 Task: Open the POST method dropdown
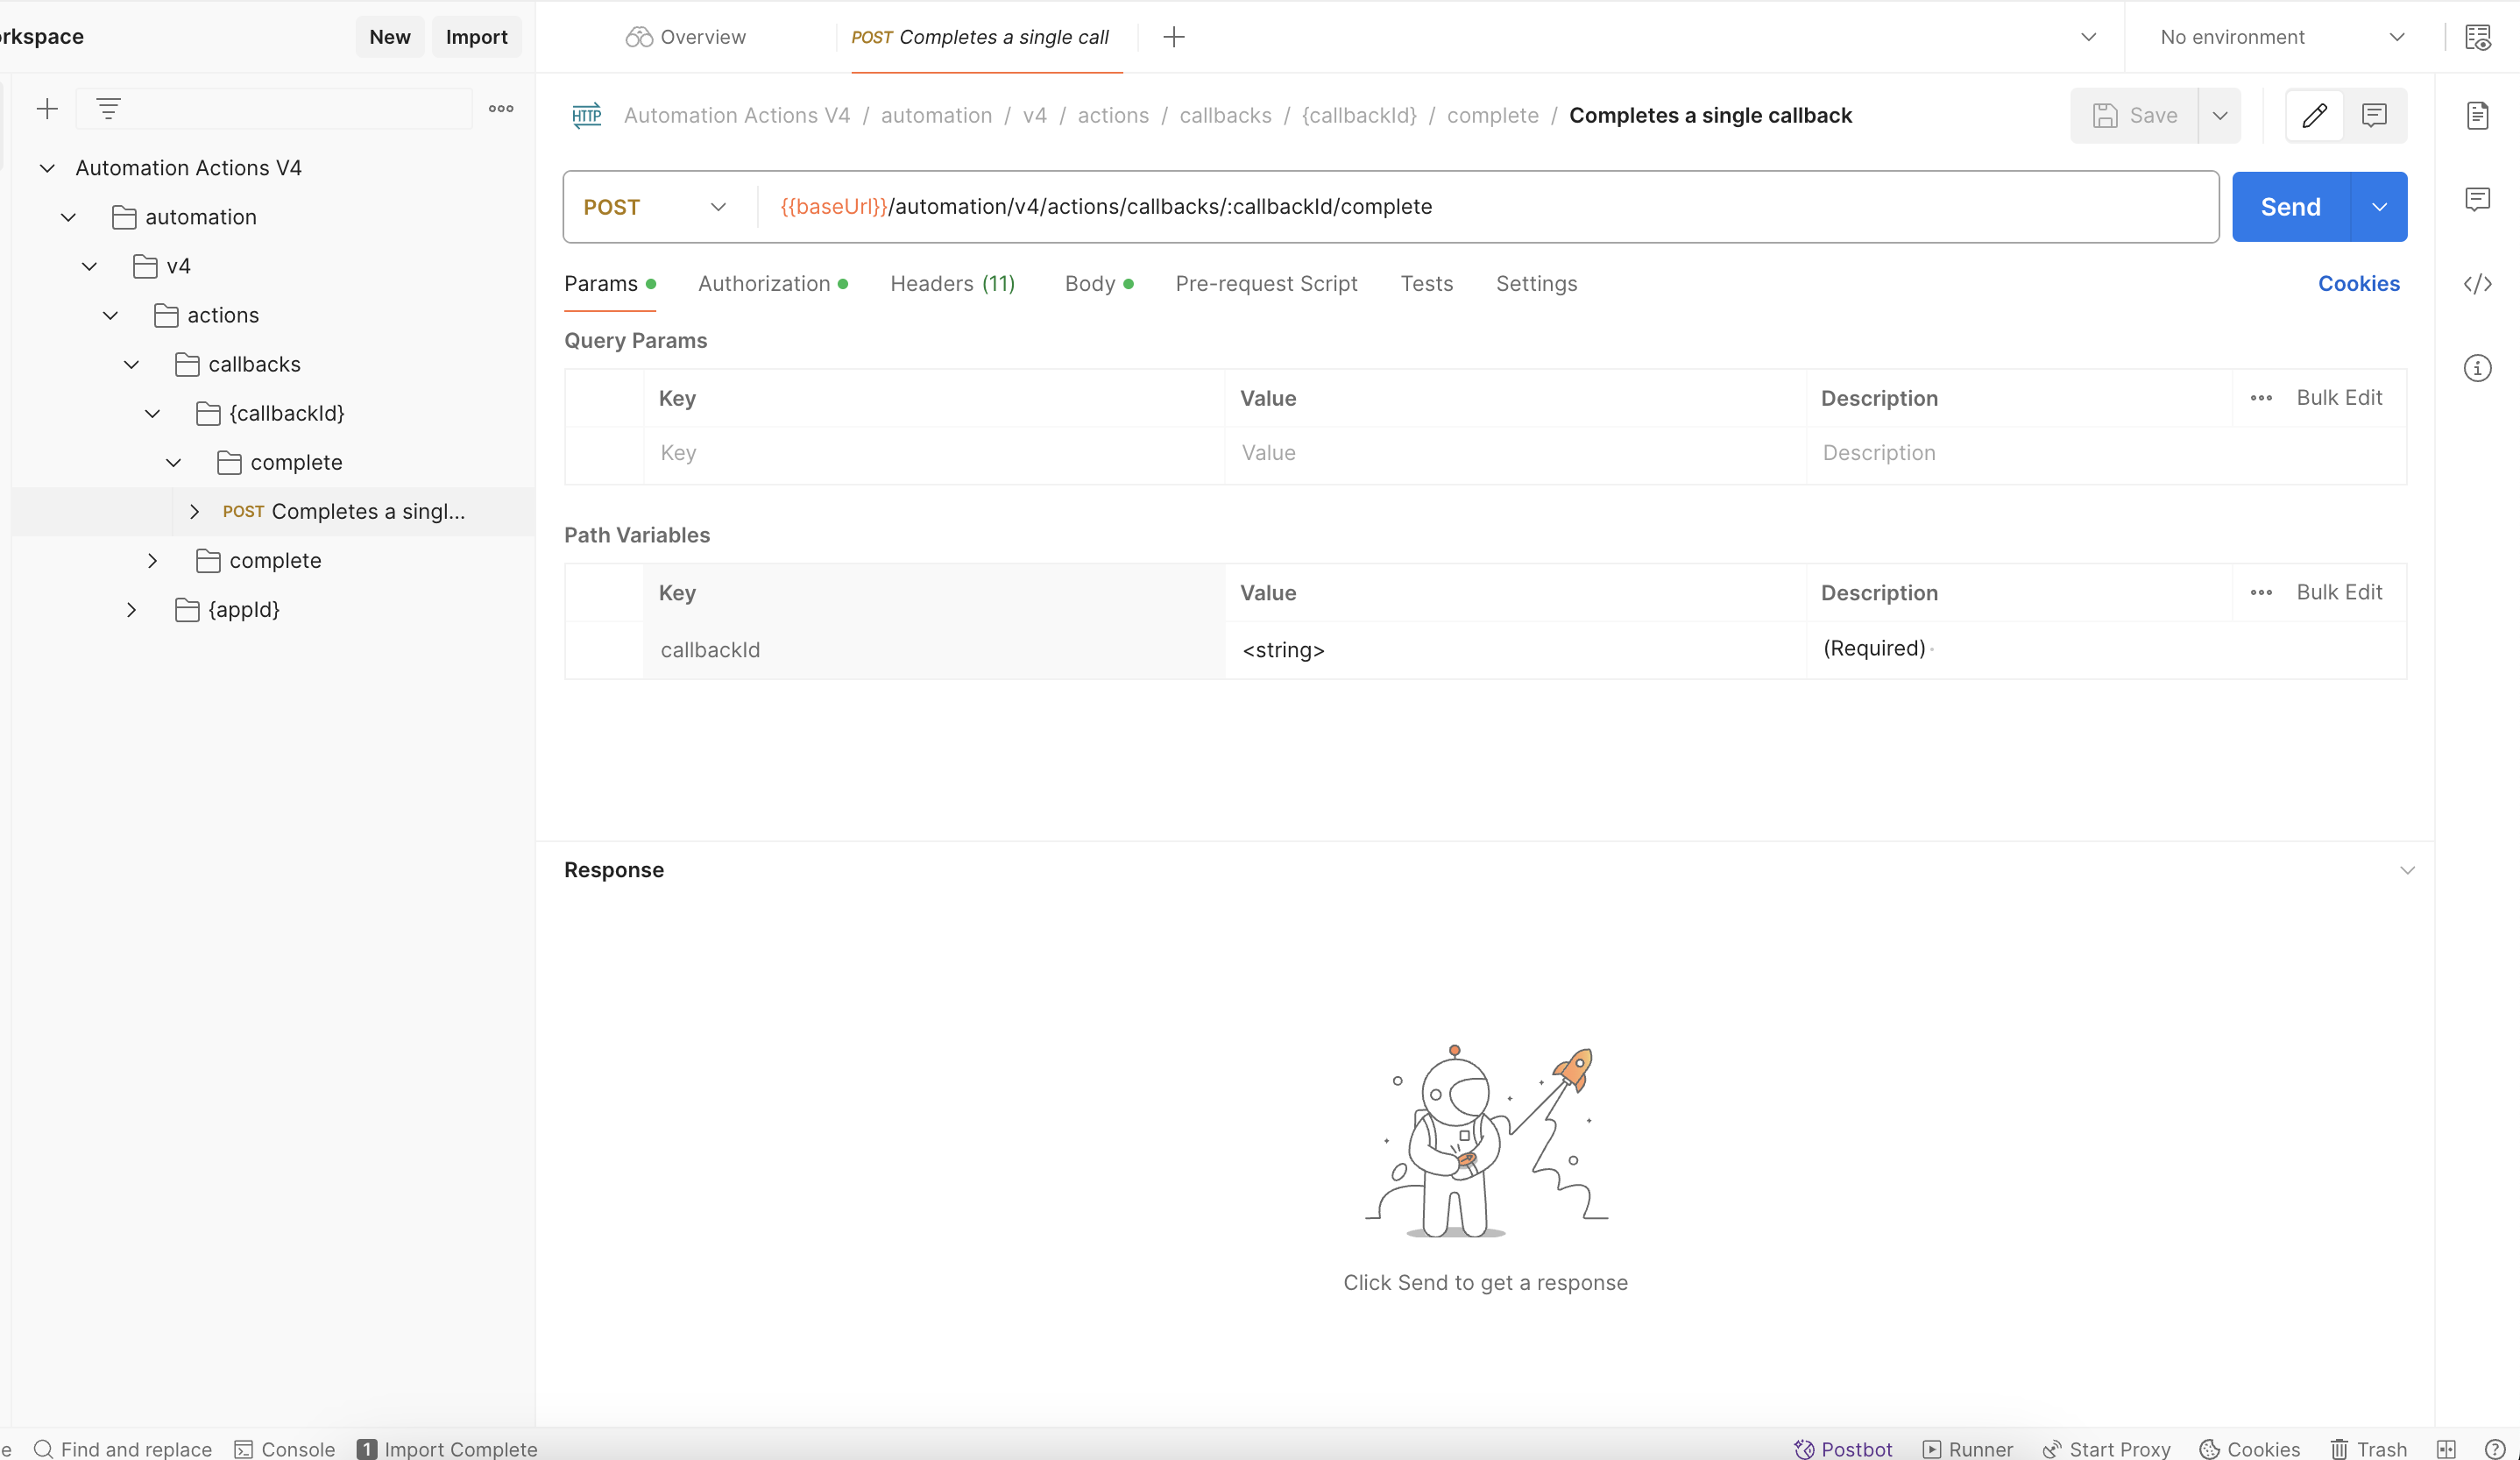click(x=655, y=207)
